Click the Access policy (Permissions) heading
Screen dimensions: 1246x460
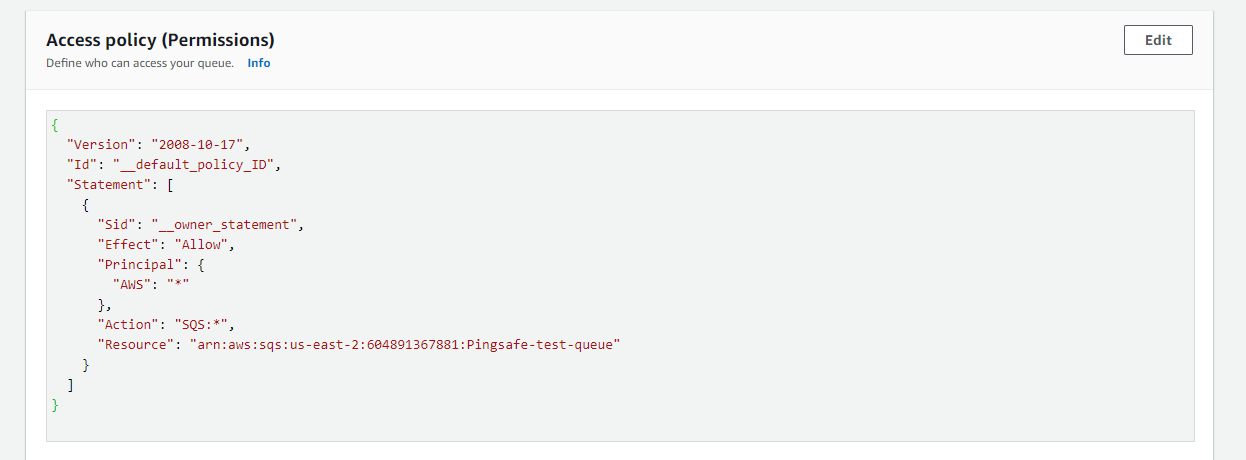pyautogui.click(x=160, y=40)
